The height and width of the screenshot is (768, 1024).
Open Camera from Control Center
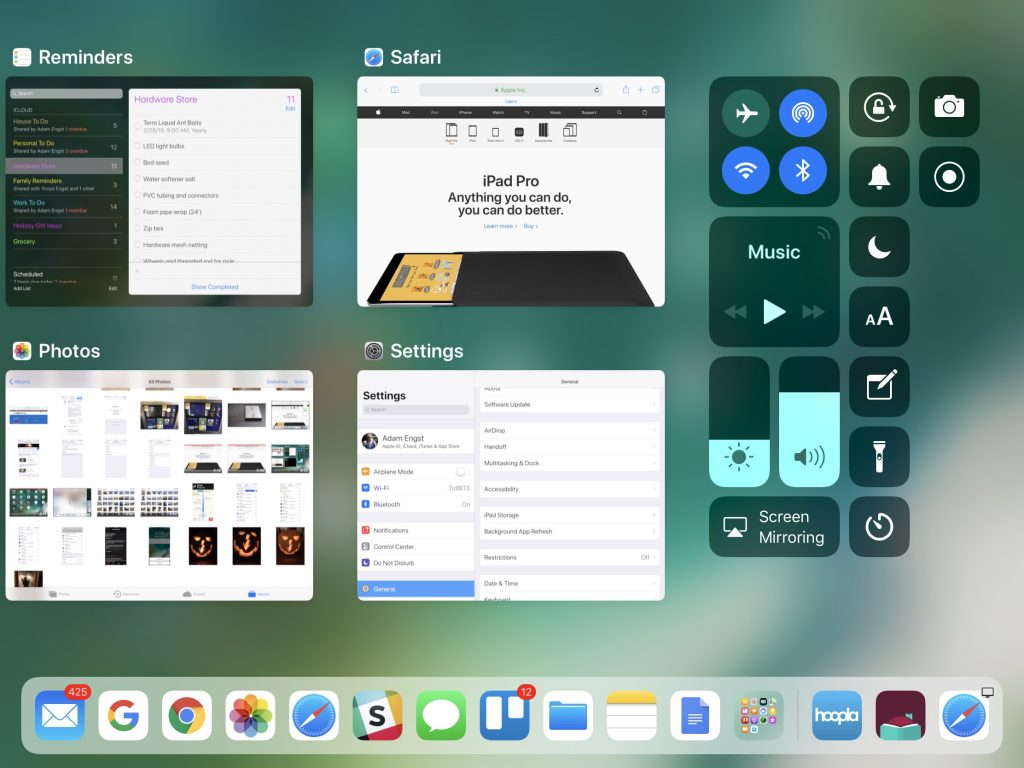(x=949, y=106)
